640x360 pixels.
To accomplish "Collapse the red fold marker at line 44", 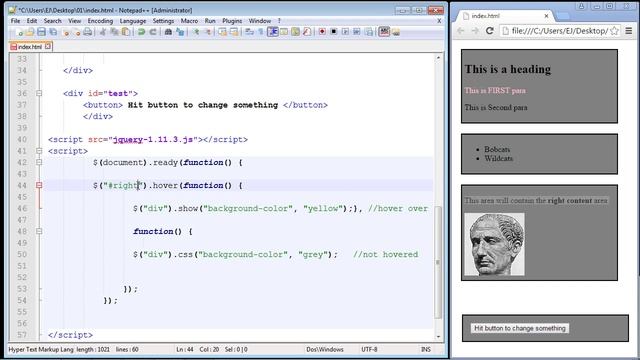I will click(39, 185).
